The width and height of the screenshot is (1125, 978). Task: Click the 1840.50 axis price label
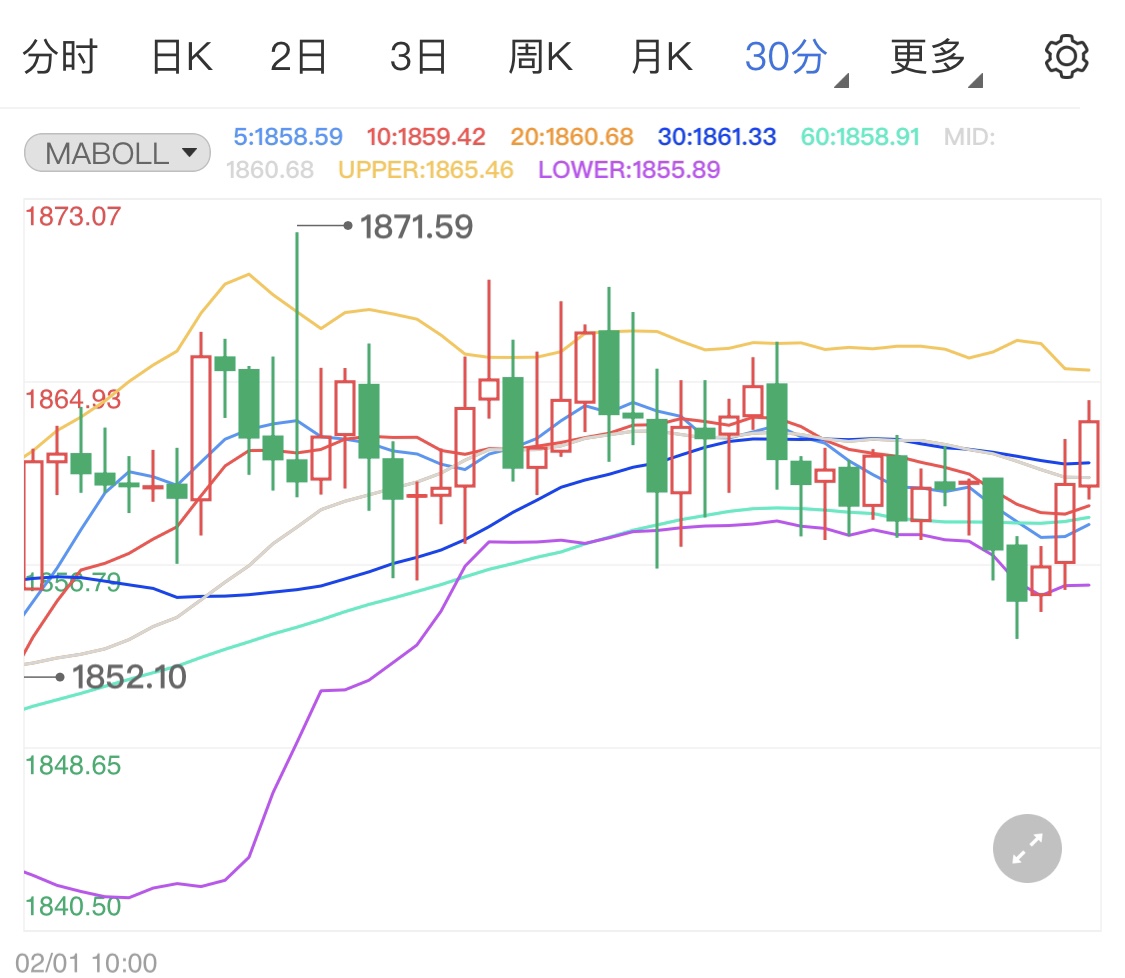[73, 906]
